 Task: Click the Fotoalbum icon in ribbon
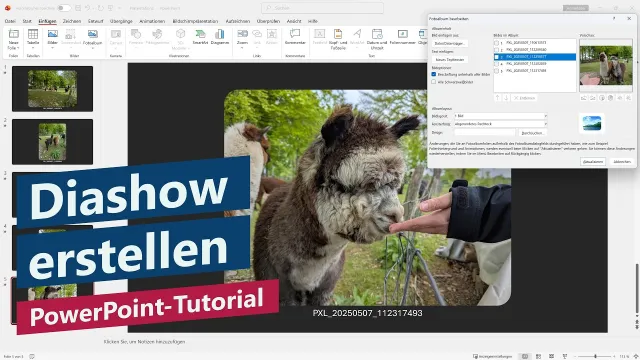[x=93, y=34]
